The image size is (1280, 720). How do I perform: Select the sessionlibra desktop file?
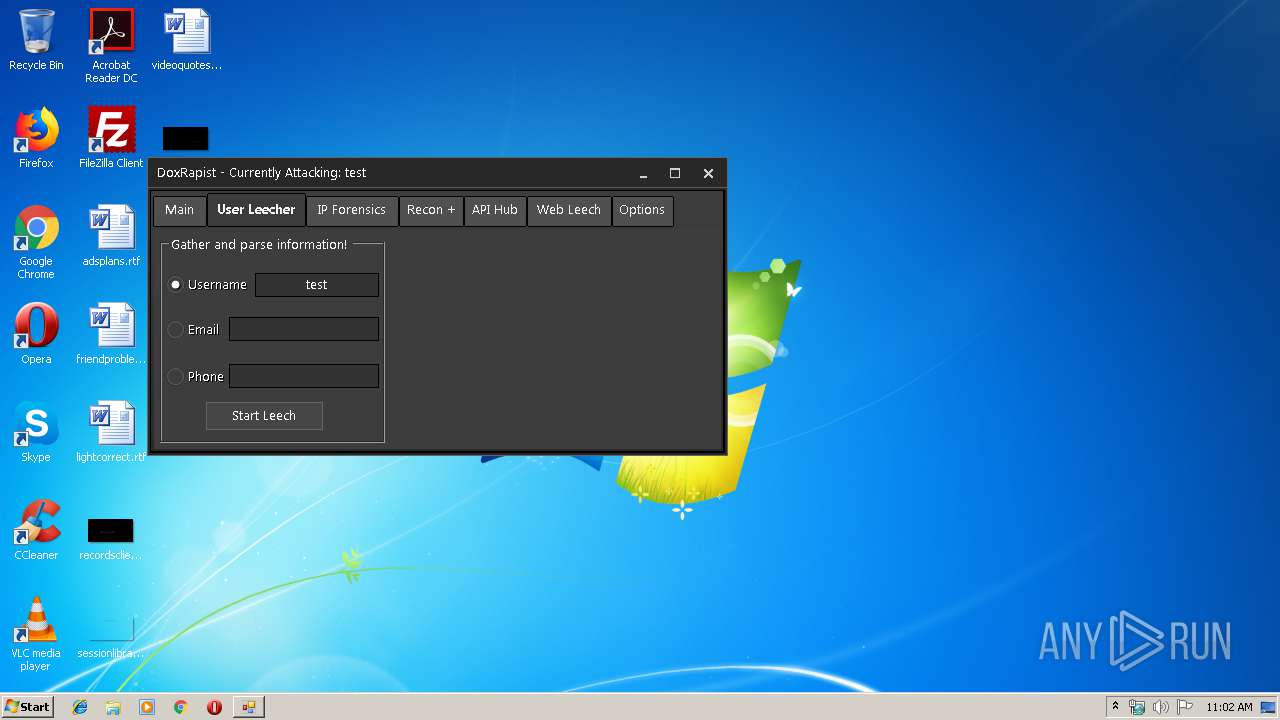111,637
